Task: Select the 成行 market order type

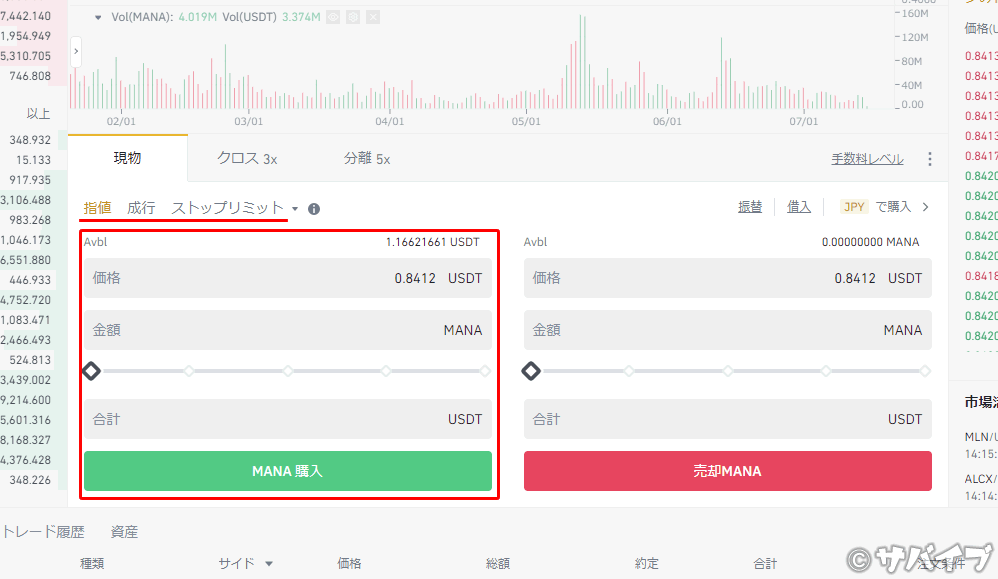Action: 141,207
